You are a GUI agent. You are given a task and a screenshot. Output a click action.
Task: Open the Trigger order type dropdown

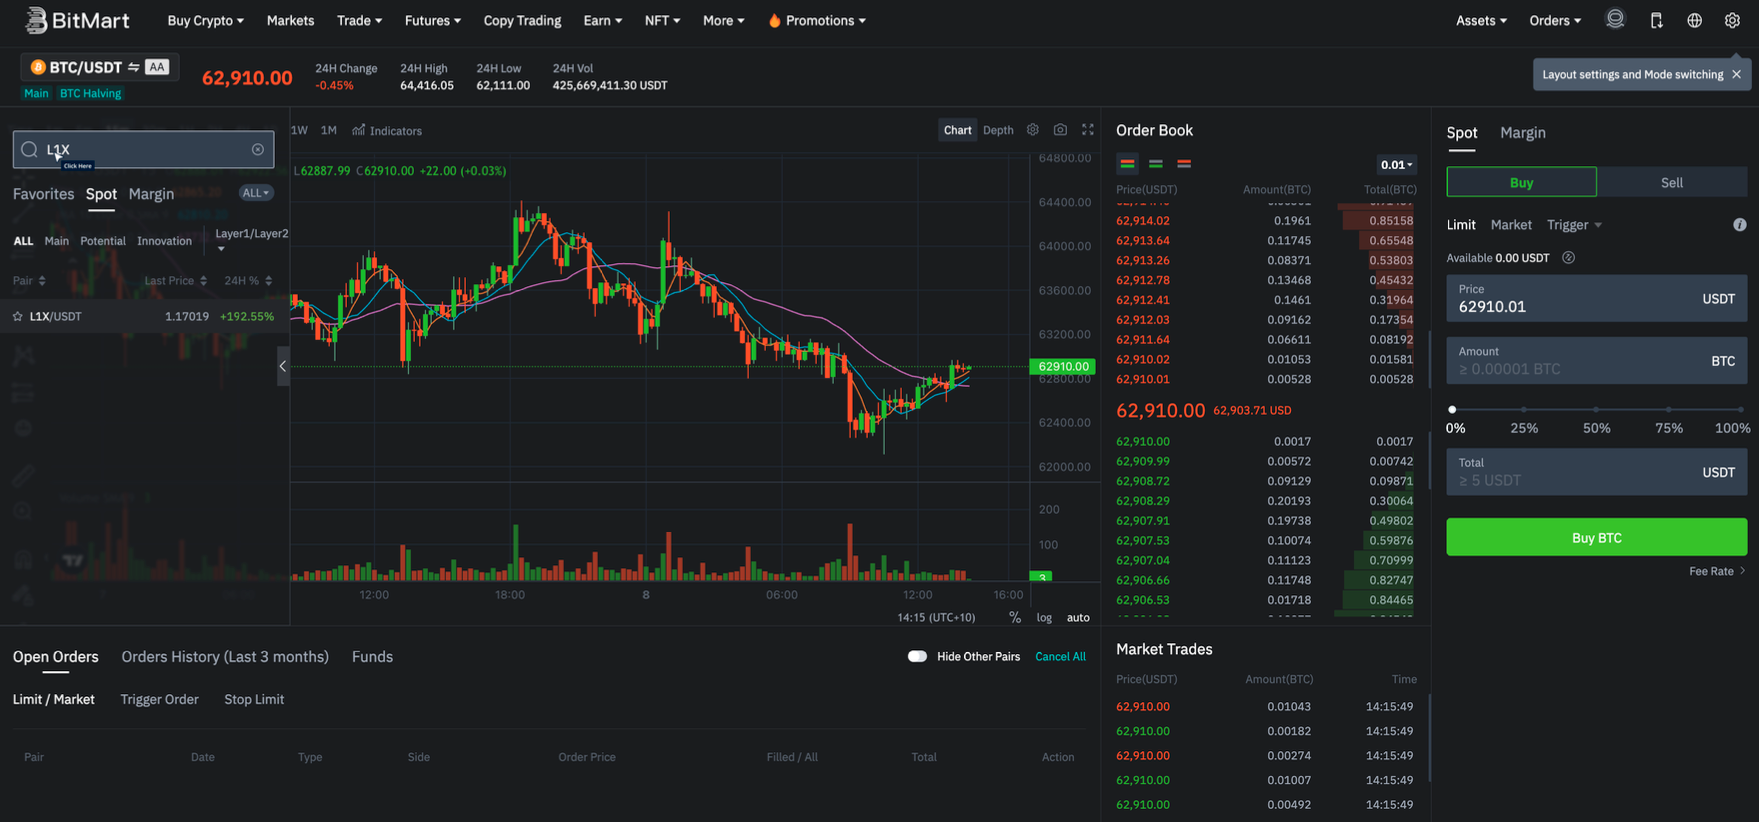(1574, 225)
